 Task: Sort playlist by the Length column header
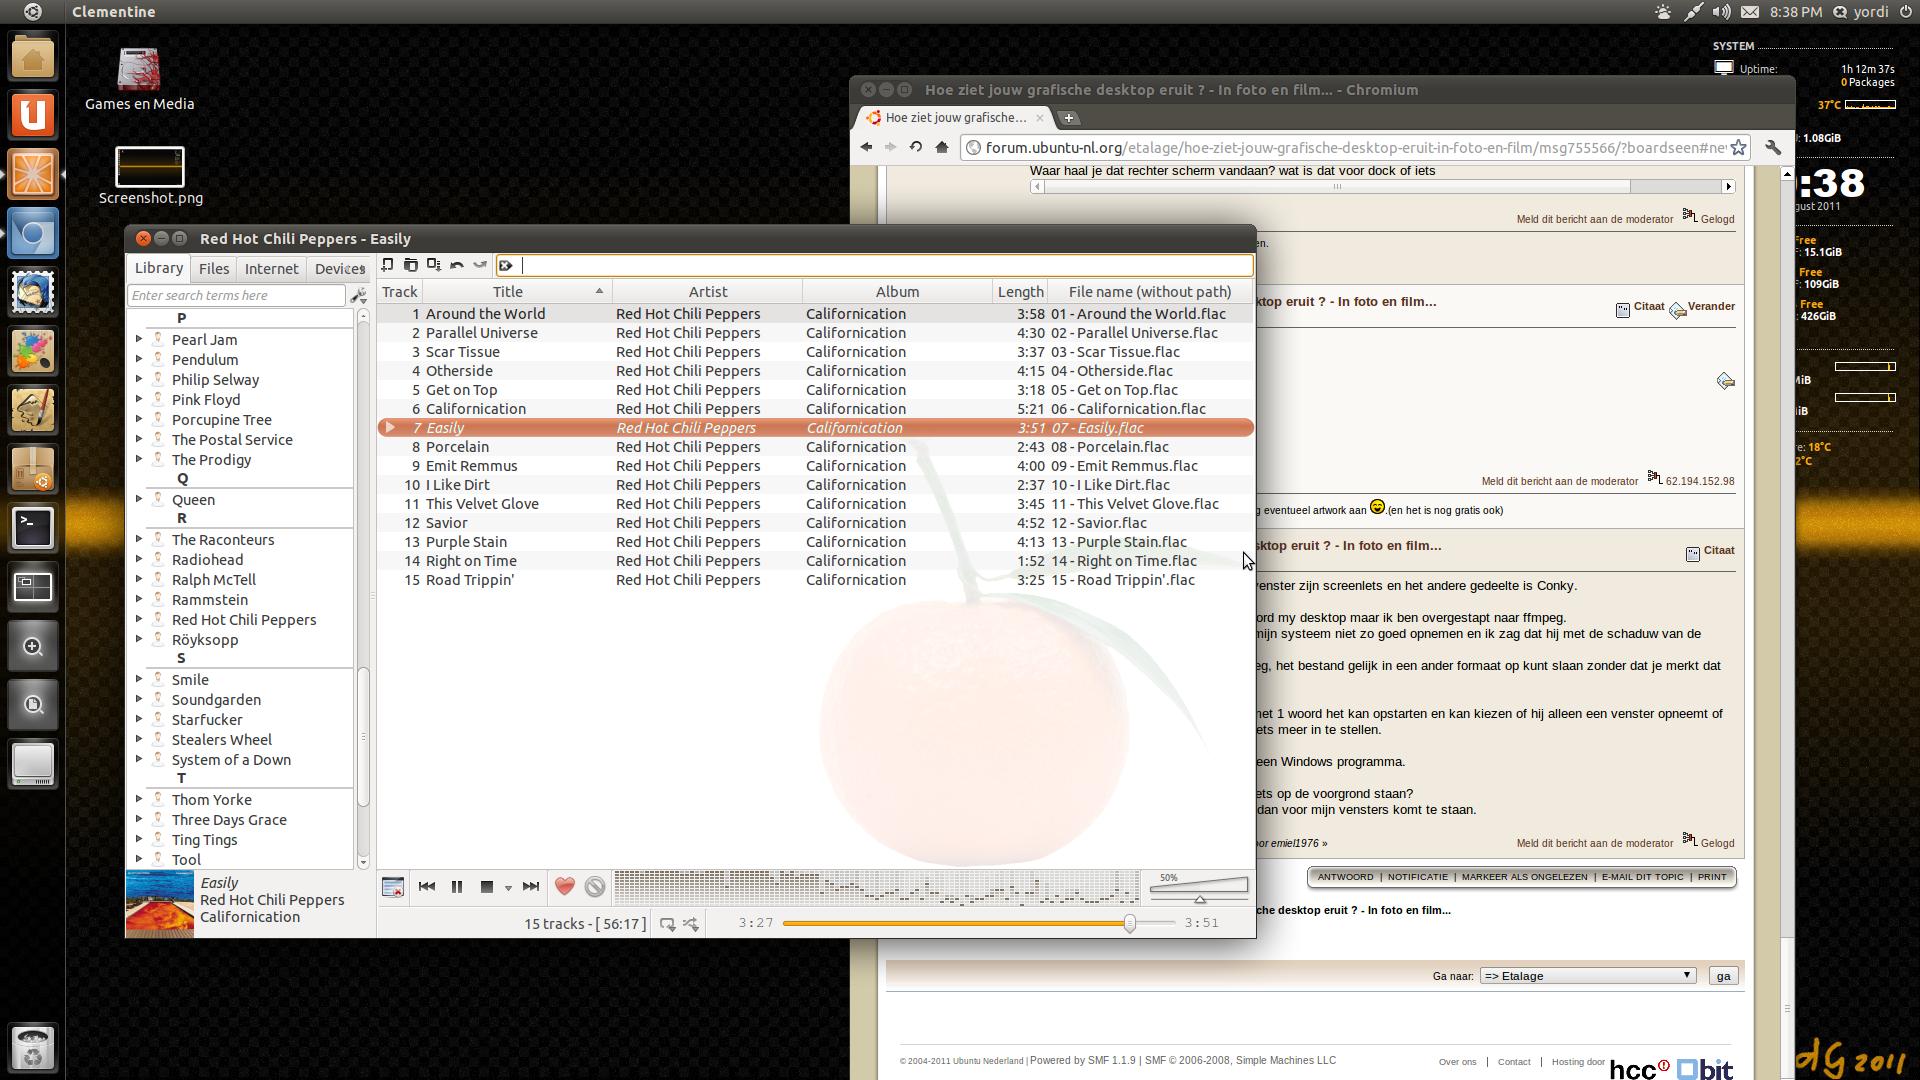click(x=1020, y=292)
